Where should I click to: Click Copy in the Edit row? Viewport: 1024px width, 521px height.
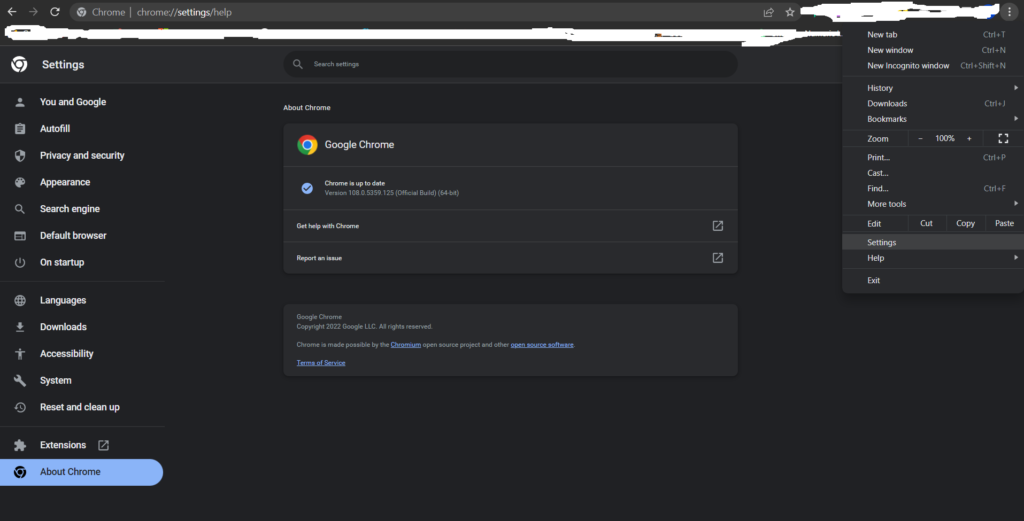click(965, 223)
